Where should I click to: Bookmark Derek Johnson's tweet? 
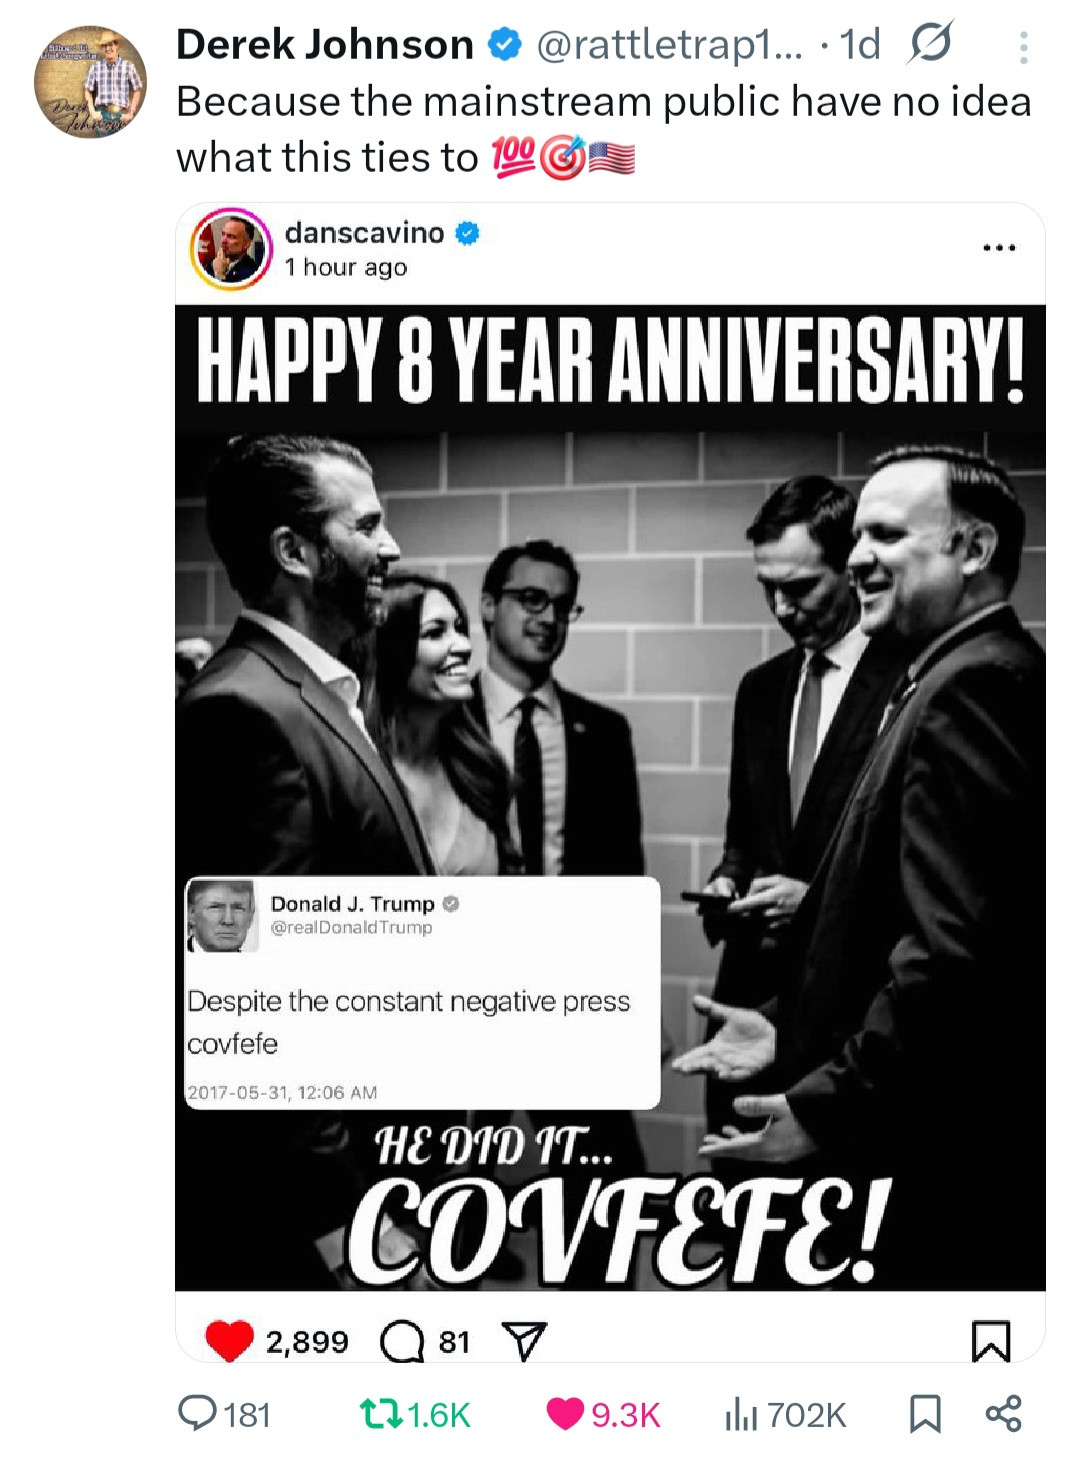[925, 1413]
